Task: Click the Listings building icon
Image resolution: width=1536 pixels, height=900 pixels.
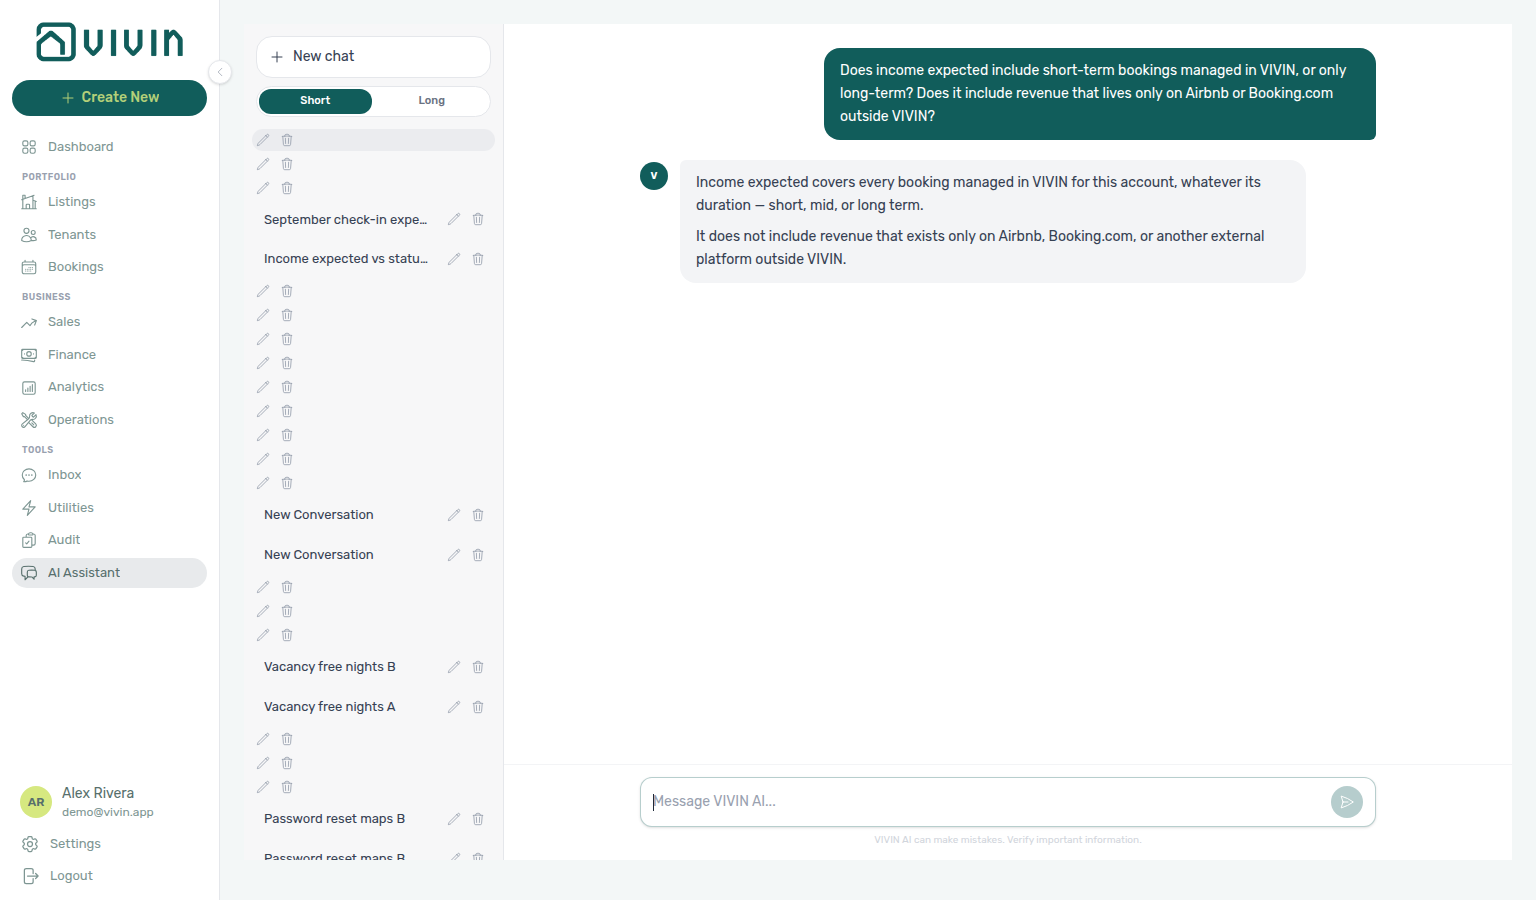Action: pos(29,202)
